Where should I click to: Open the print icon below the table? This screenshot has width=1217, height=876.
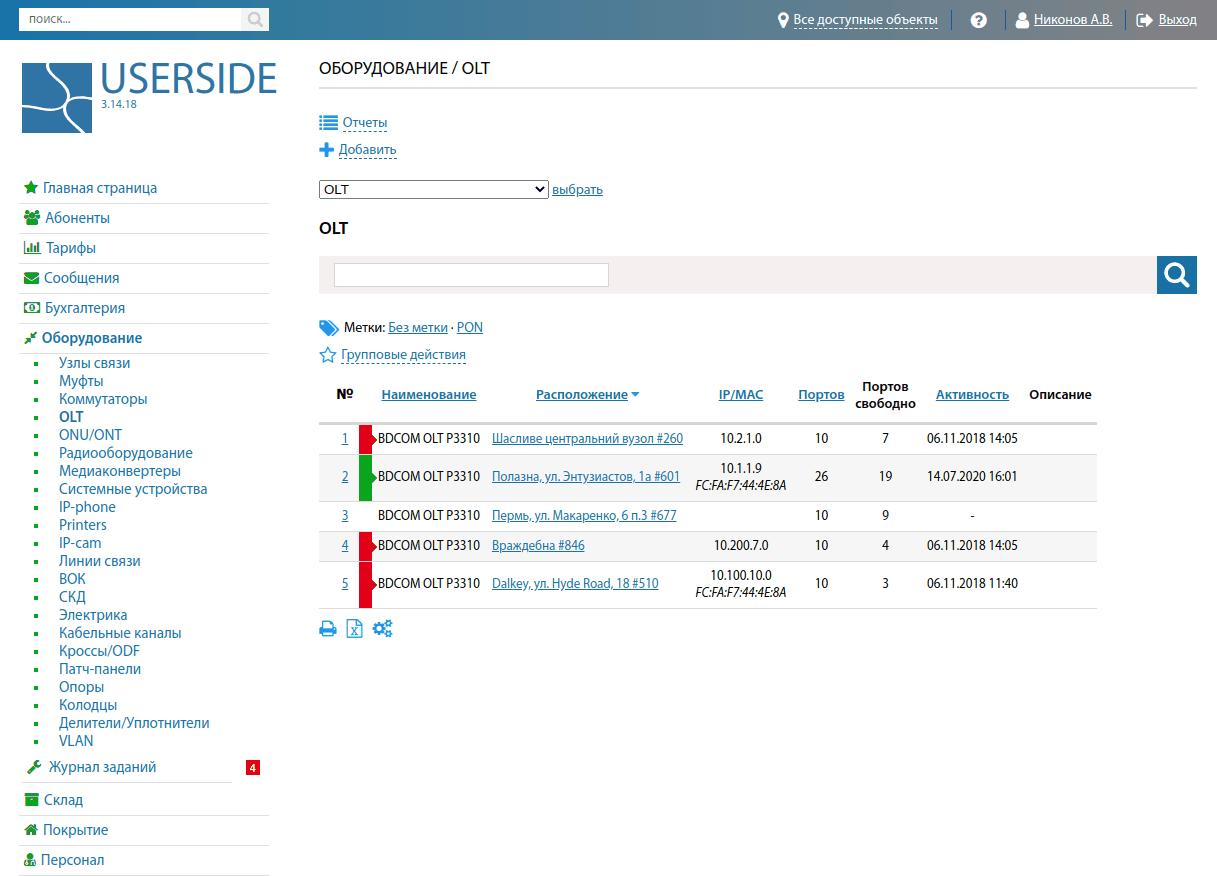(328, 628)
